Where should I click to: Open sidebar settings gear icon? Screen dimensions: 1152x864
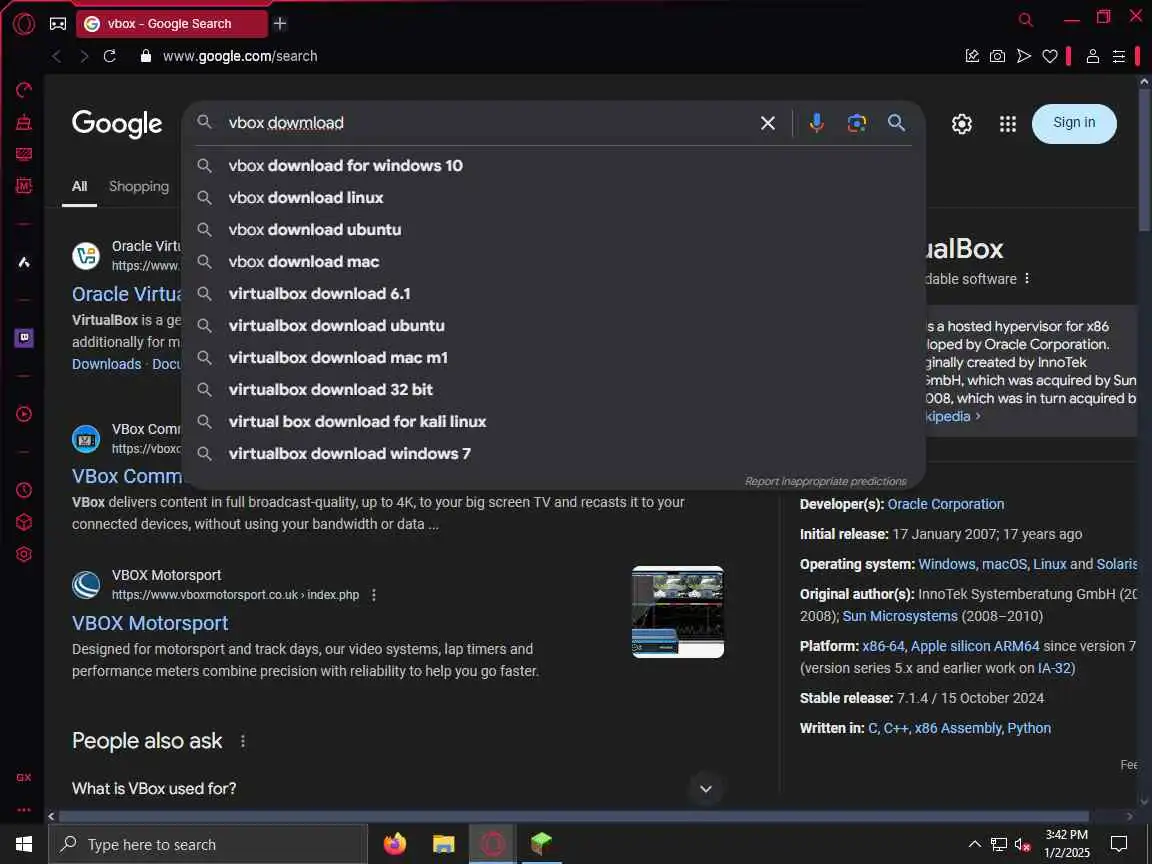24,555
